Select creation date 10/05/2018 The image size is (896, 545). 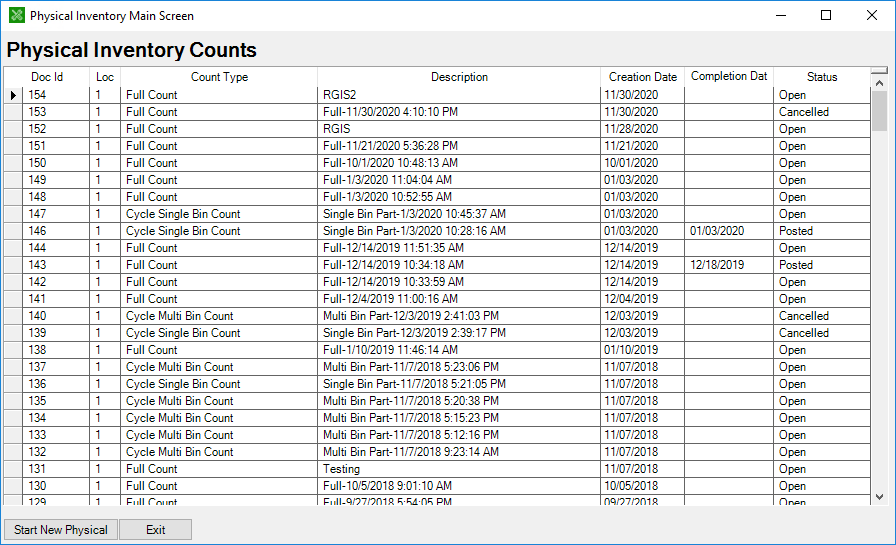tap(642, 486)
